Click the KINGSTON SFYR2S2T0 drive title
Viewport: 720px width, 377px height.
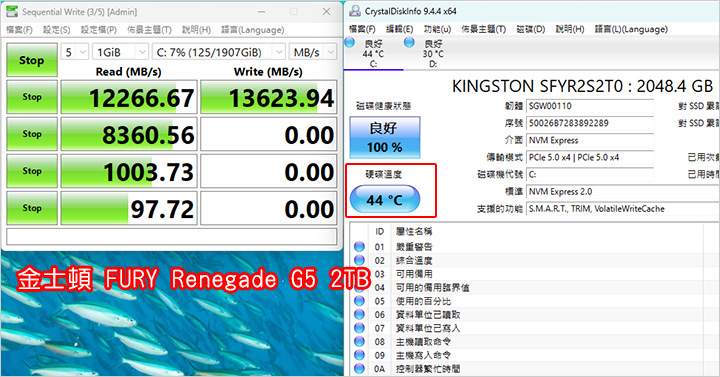[x=582, y=86]
